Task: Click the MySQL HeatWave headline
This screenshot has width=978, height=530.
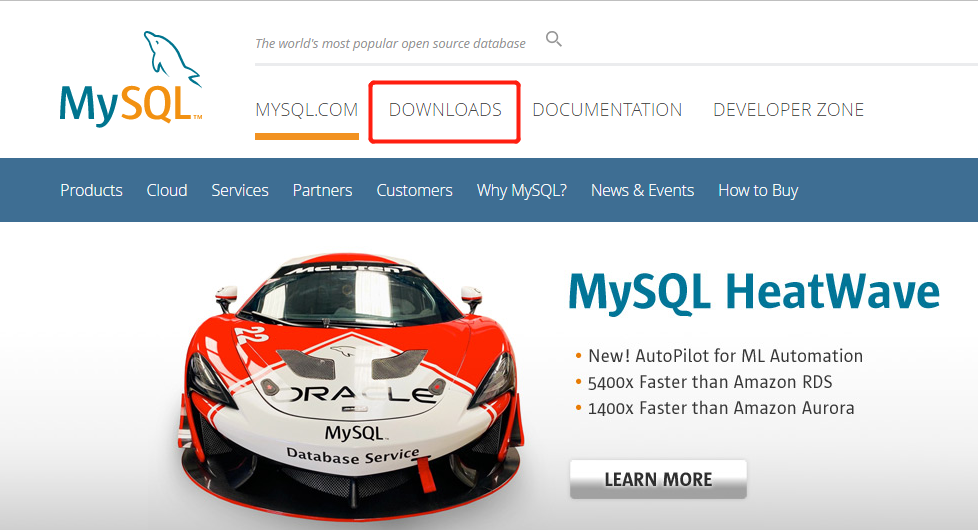Action: (754, 292)
